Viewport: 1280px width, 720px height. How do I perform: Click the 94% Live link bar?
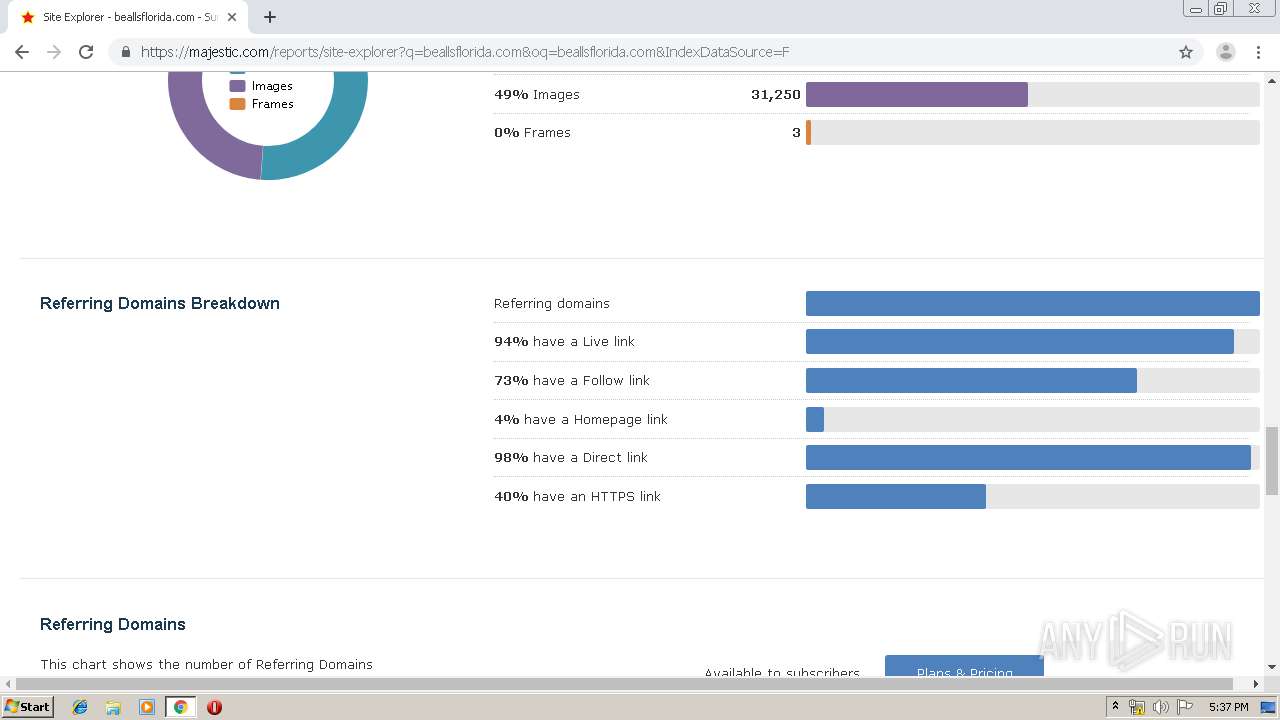1020,342
